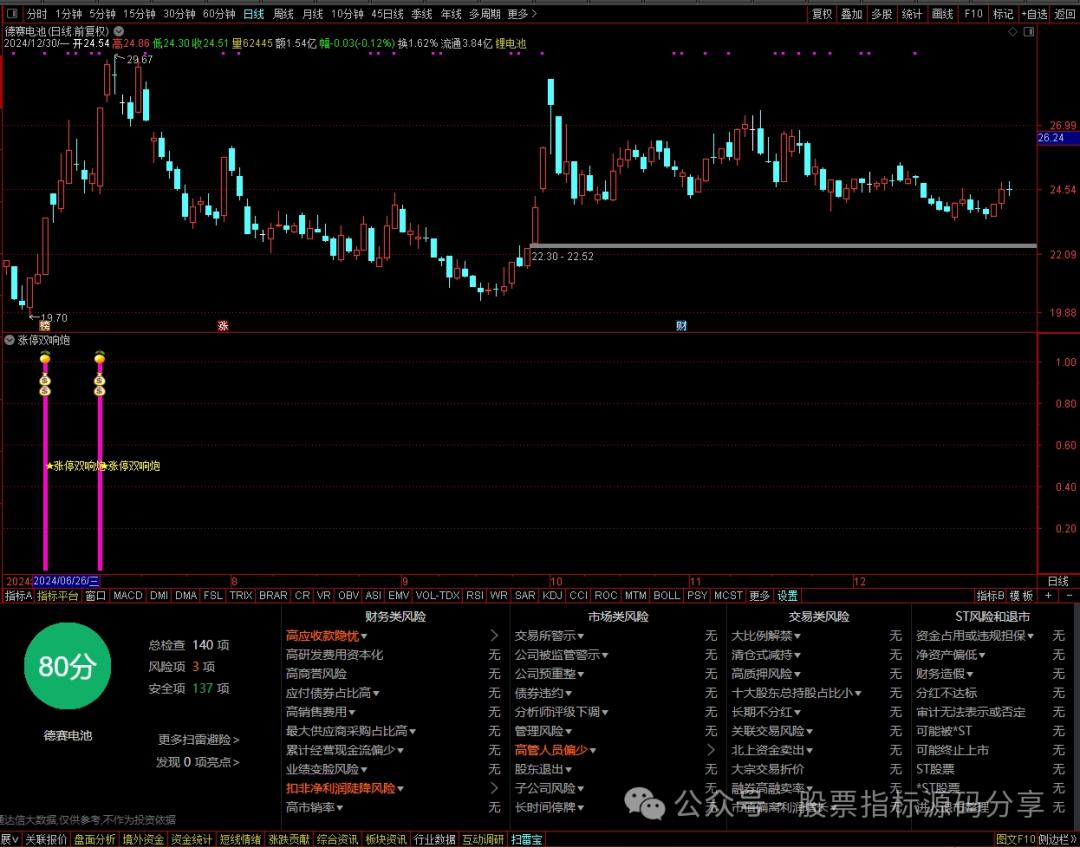Click the plus zoom-in button

[1048, 595]
